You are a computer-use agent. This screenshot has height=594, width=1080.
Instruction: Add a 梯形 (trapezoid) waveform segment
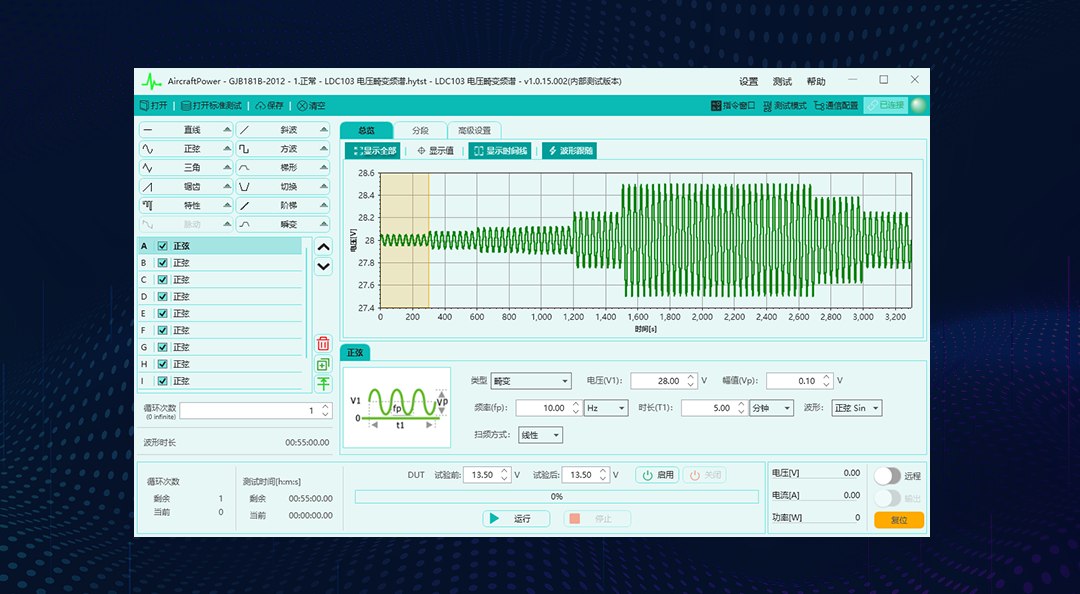(x=283, y=167)
